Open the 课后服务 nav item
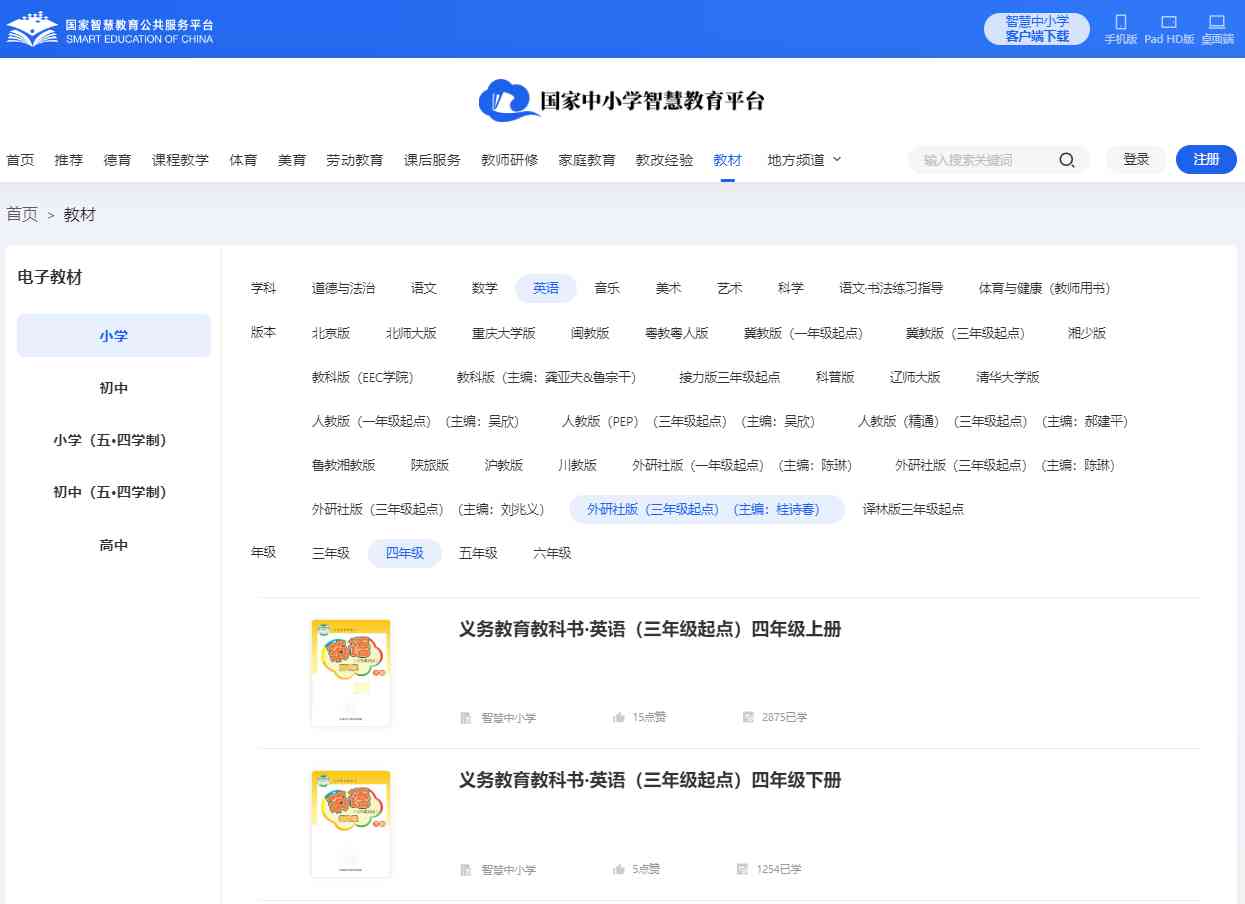Viewport: 1245px width, 904px height. (432, 160)
